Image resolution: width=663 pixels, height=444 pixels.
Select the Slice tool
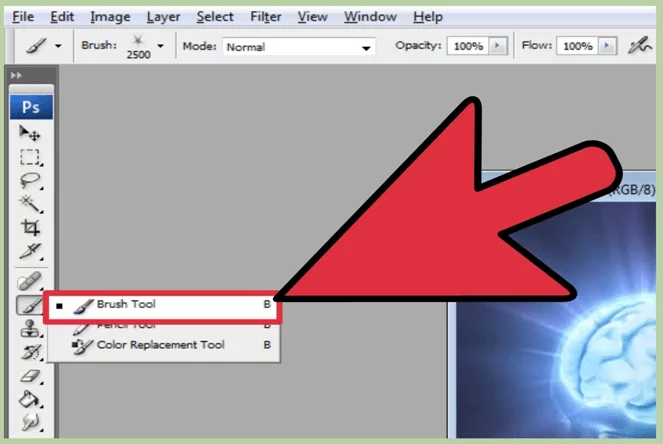[30, 251]
